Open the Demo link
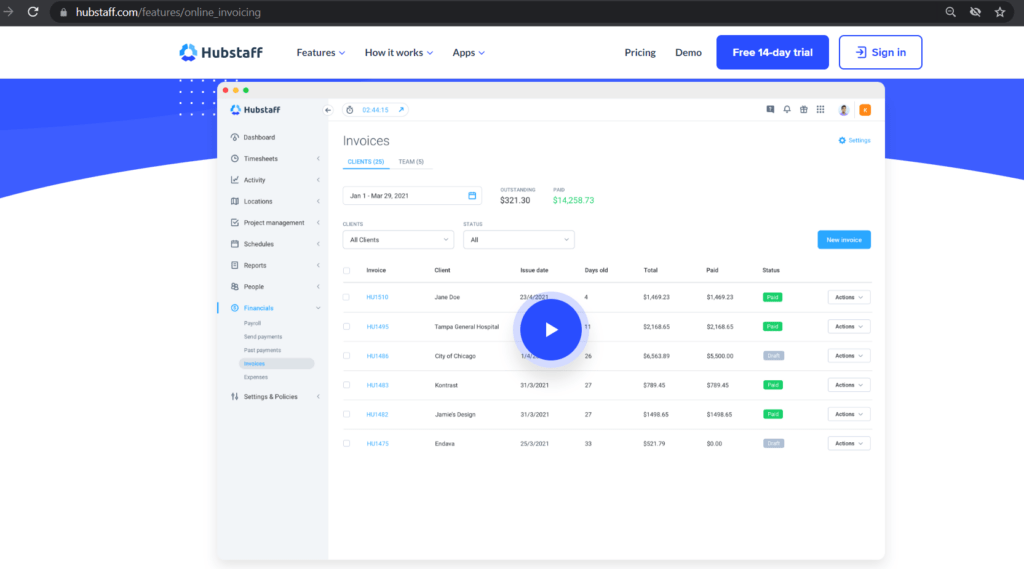The height and width of the screenshot is (569, 1024). click(x=688, y=52)
